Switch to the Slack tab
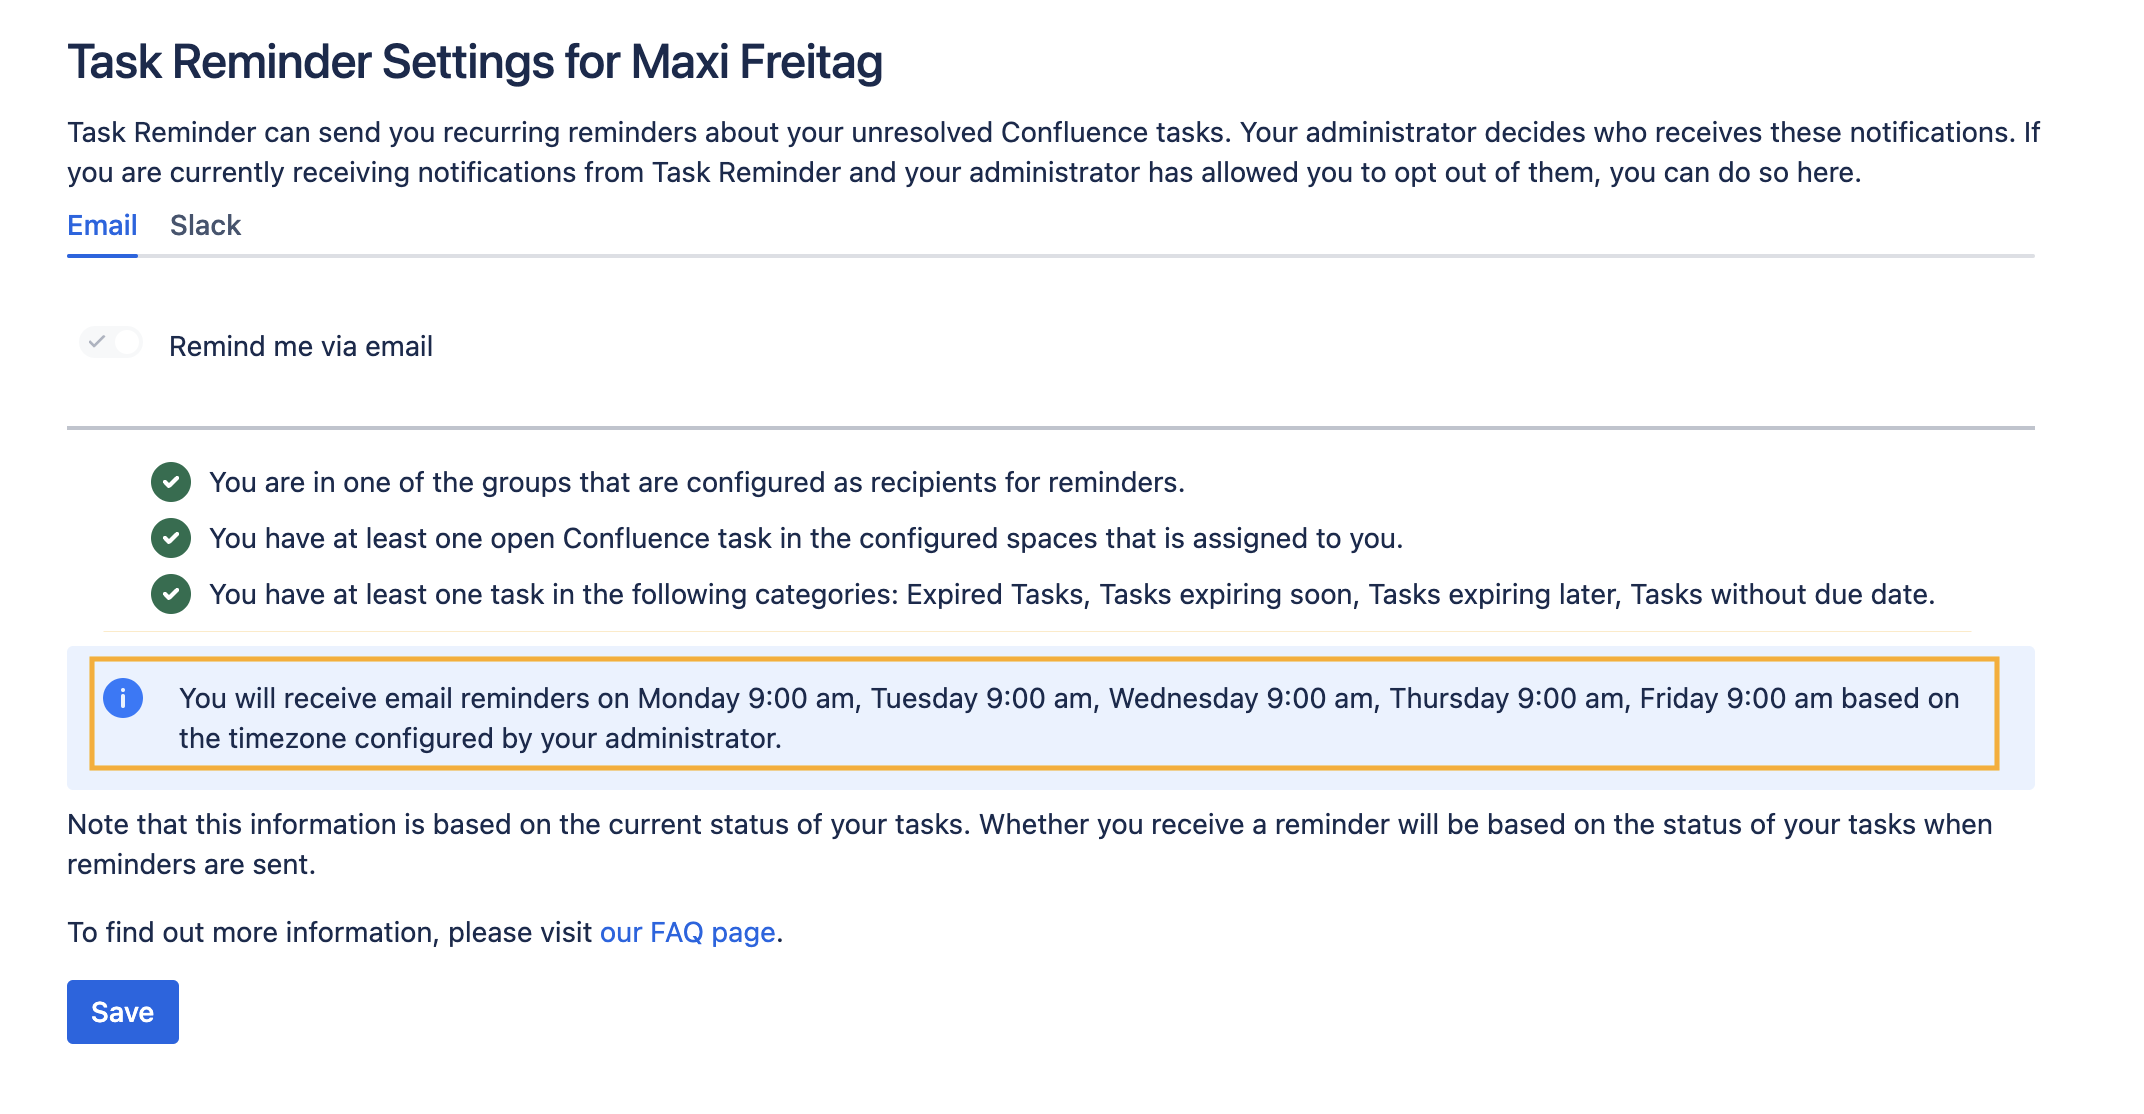The width and height of the screenshot is (2144, 1114). [205, 225]
